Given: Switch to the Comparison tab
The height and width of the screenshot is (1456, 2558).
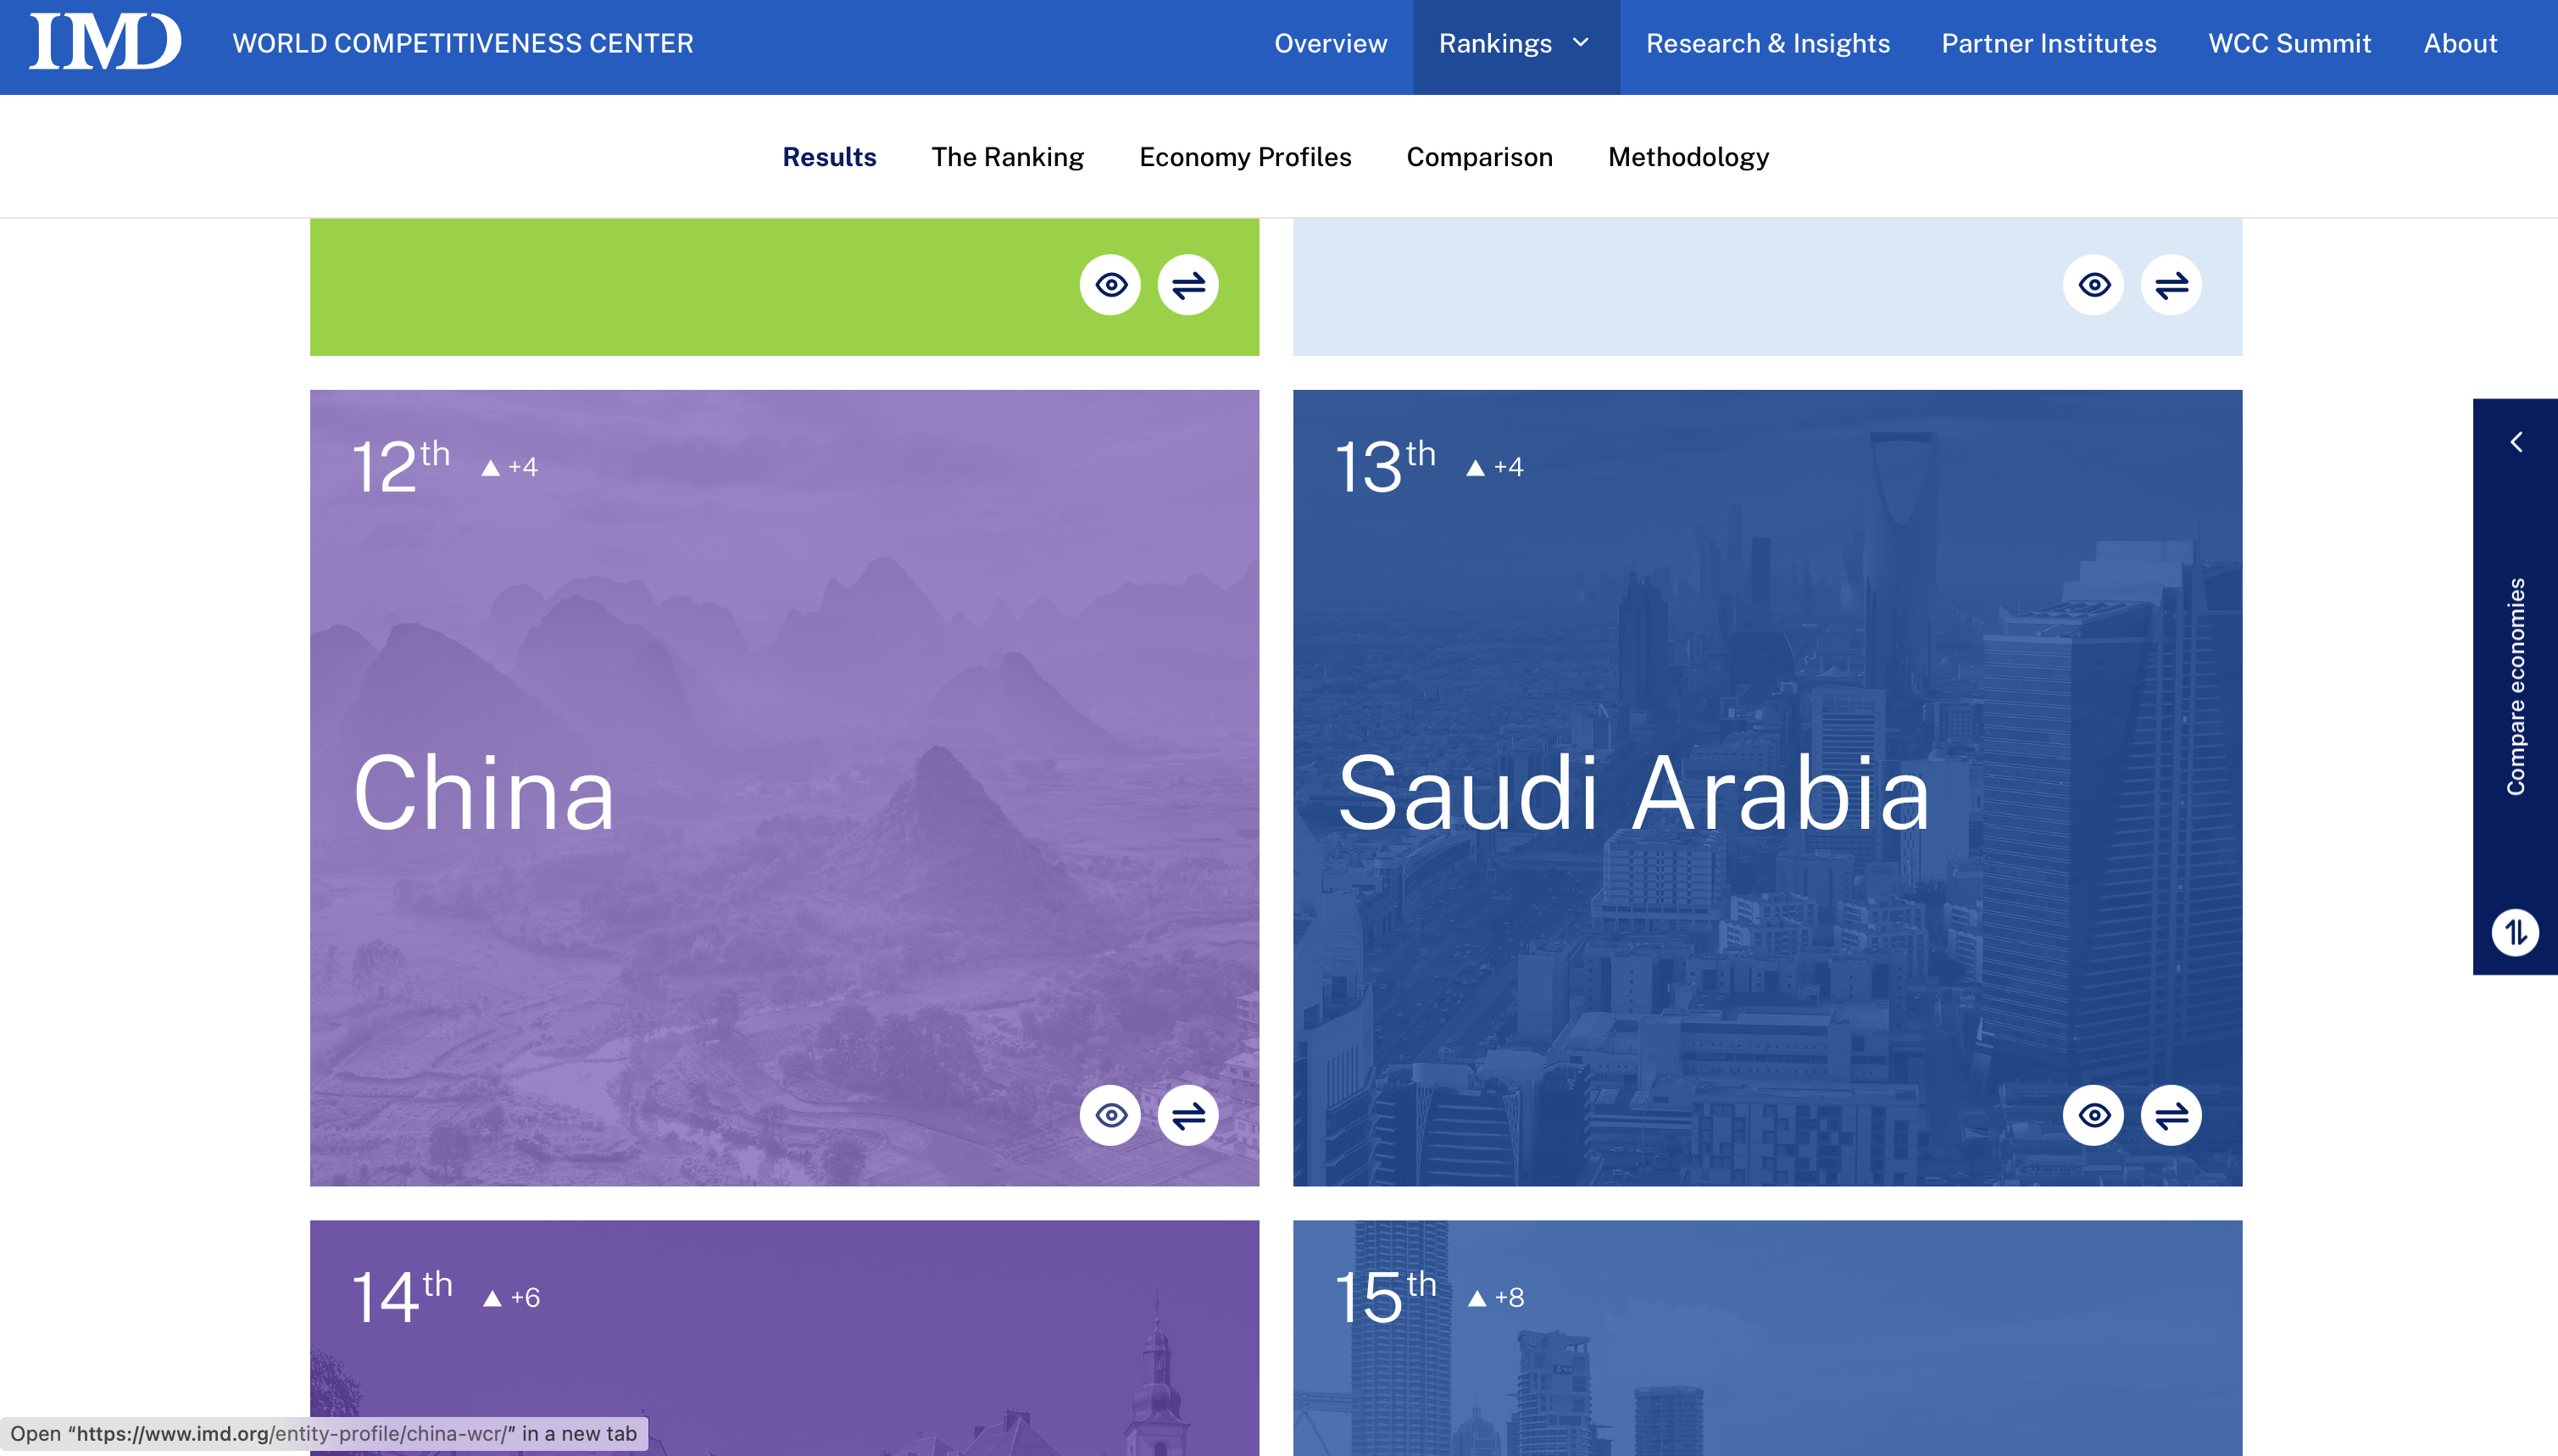Looking at the screenshot, I should 1479,157.
